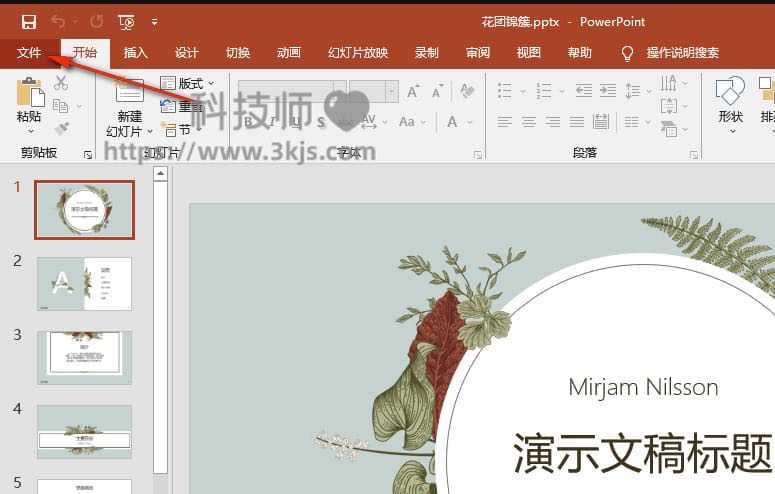Screen dimensions: 775x494
Task: Toggle numbered list
Action: coord(544,91)
